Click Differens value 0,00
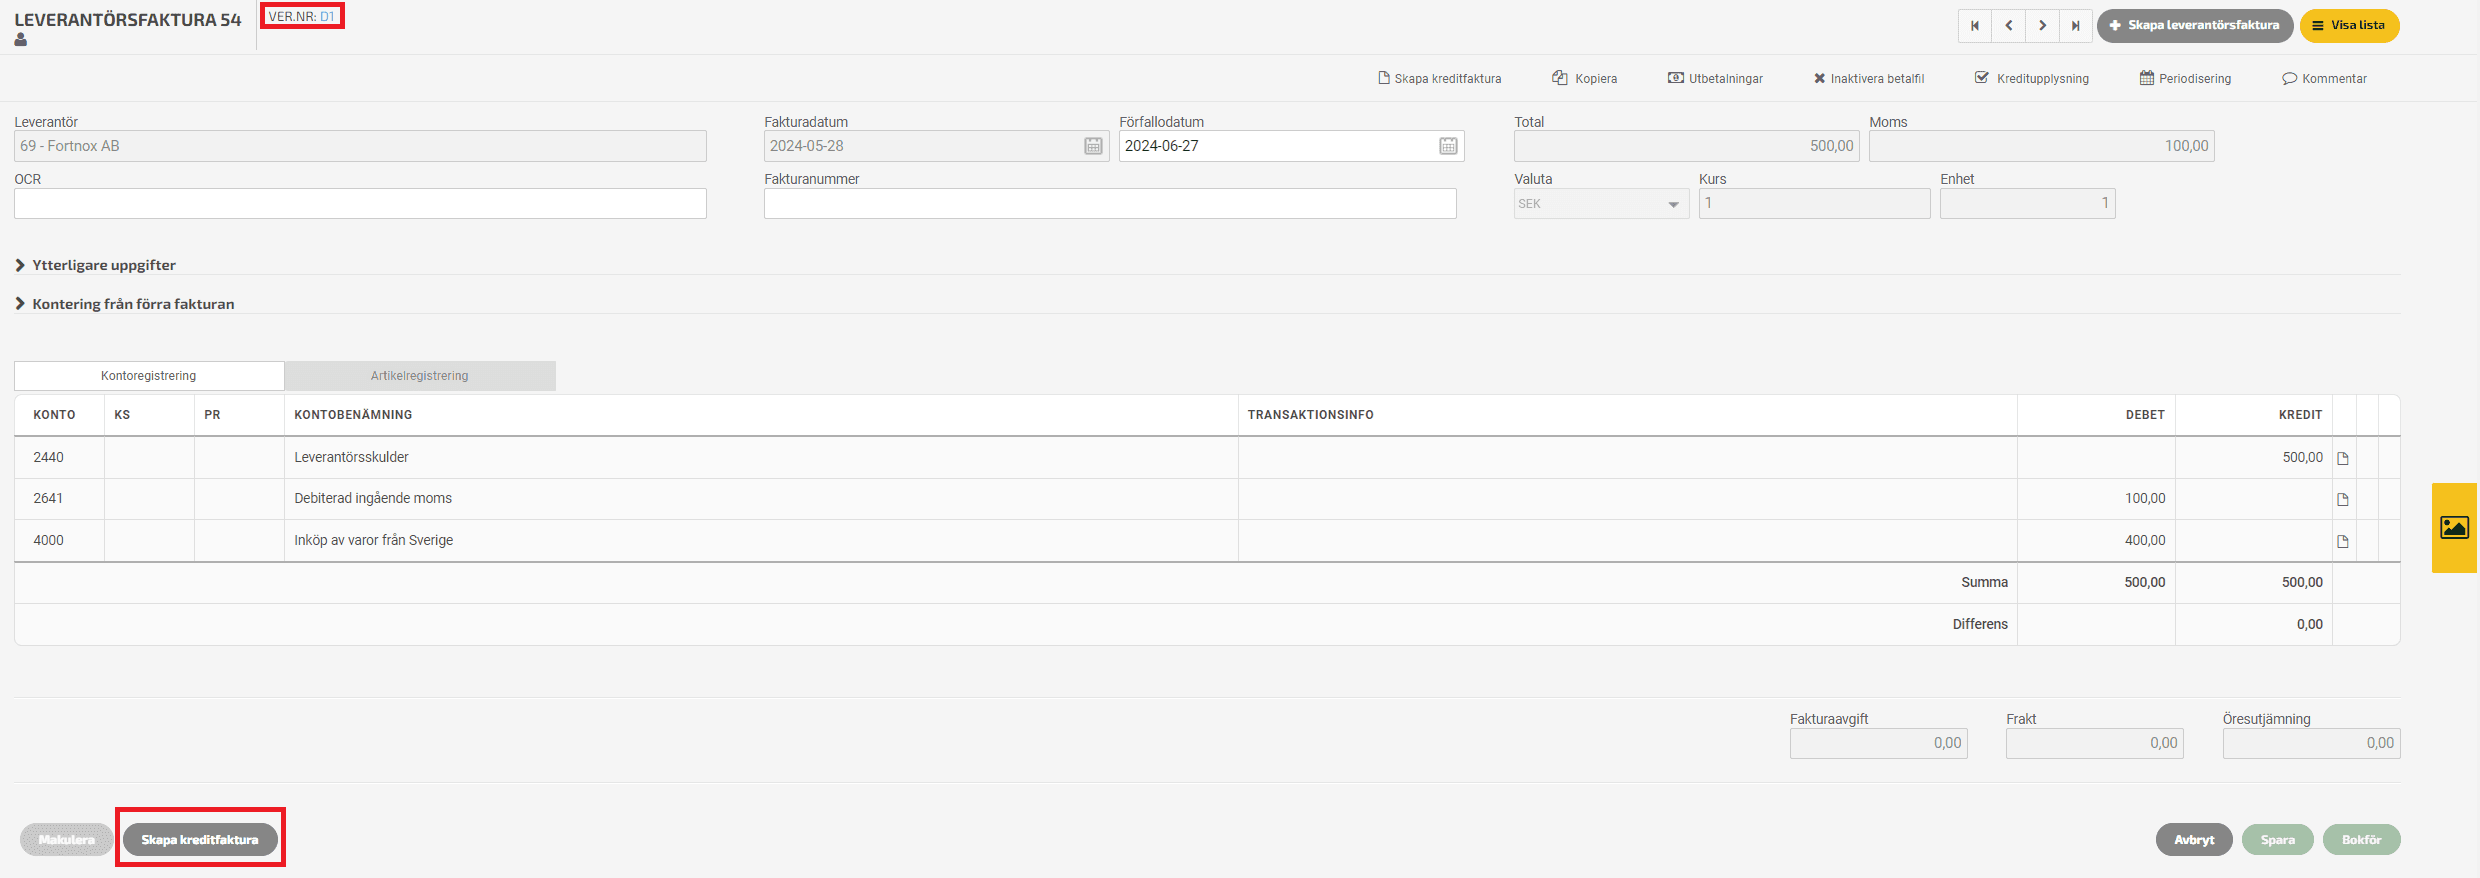Viewport: 2480px width, 878px height. (2309, 625)
